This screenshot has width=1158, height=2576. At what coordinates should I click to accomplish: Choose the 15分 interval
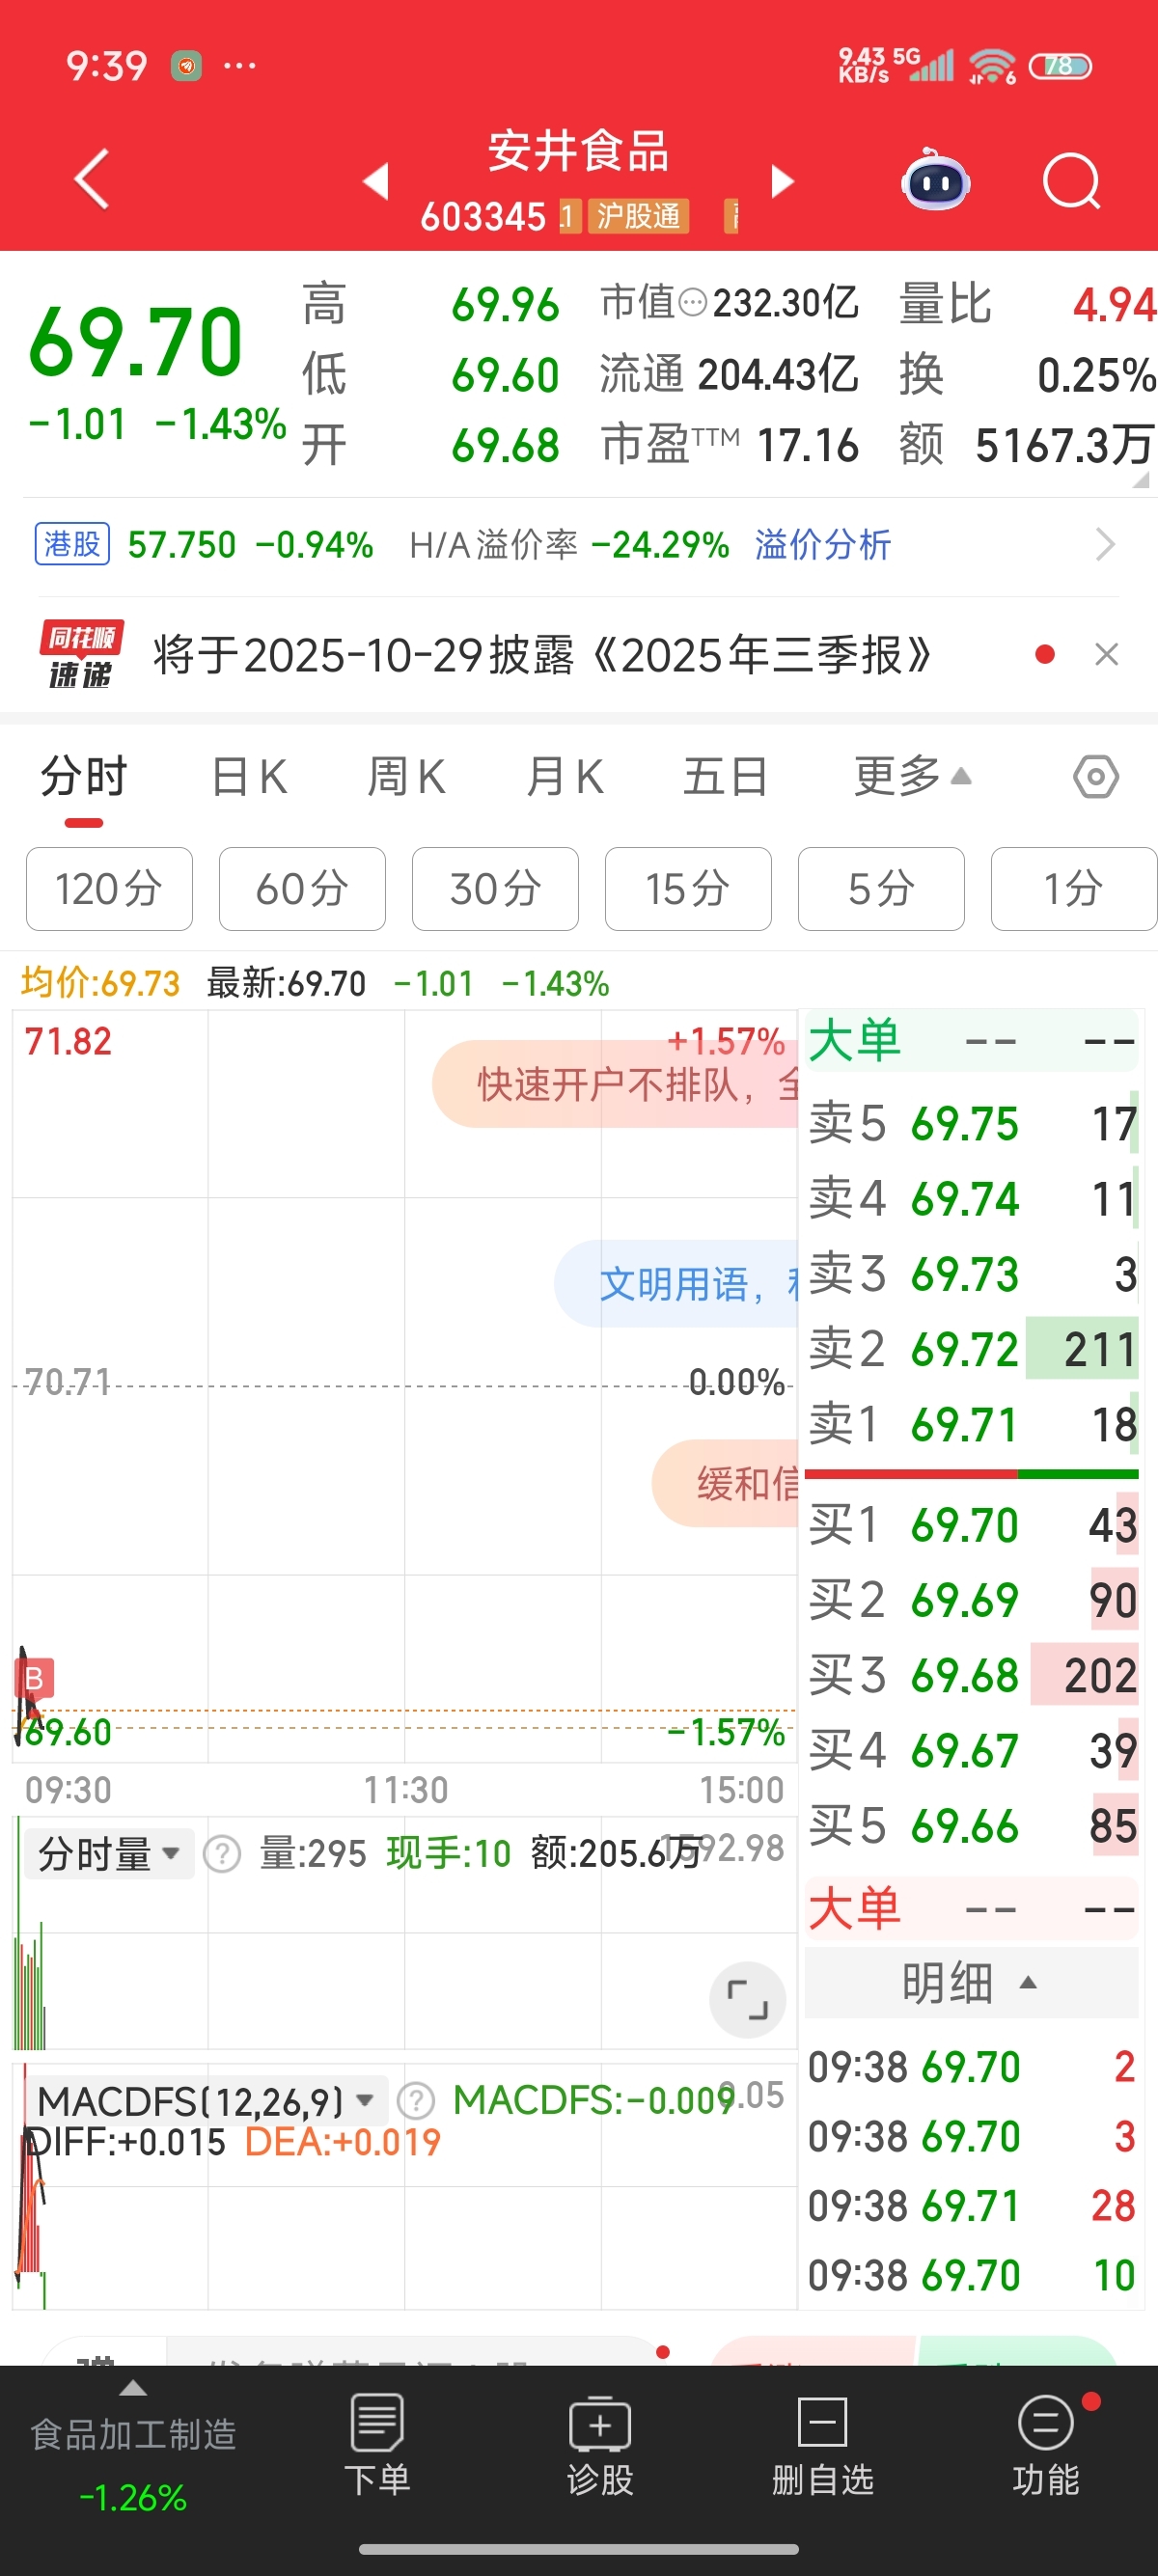(688, 888)
